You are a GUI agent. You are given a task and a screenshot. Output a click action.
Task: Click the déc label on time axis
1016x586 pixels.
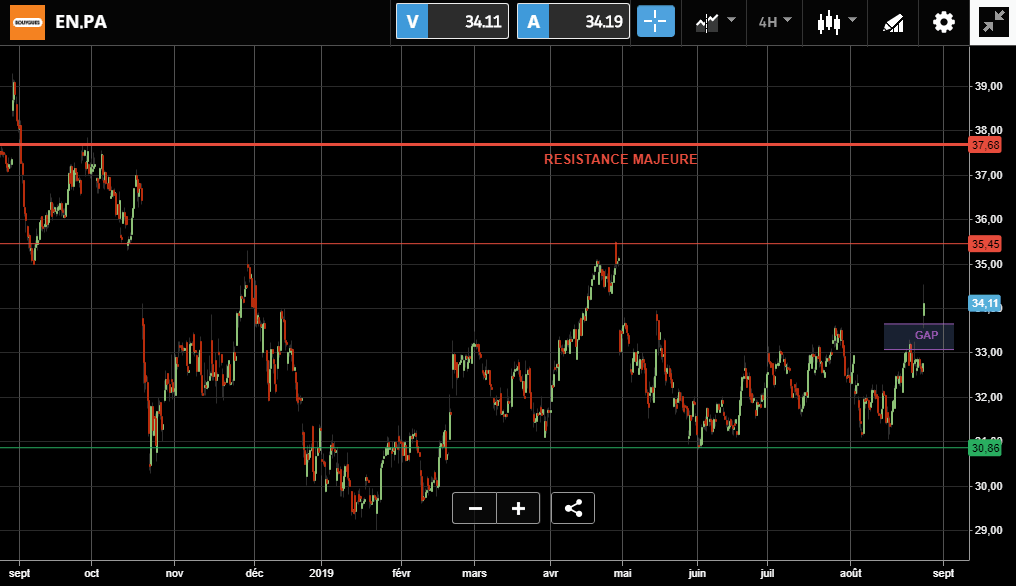255,573
